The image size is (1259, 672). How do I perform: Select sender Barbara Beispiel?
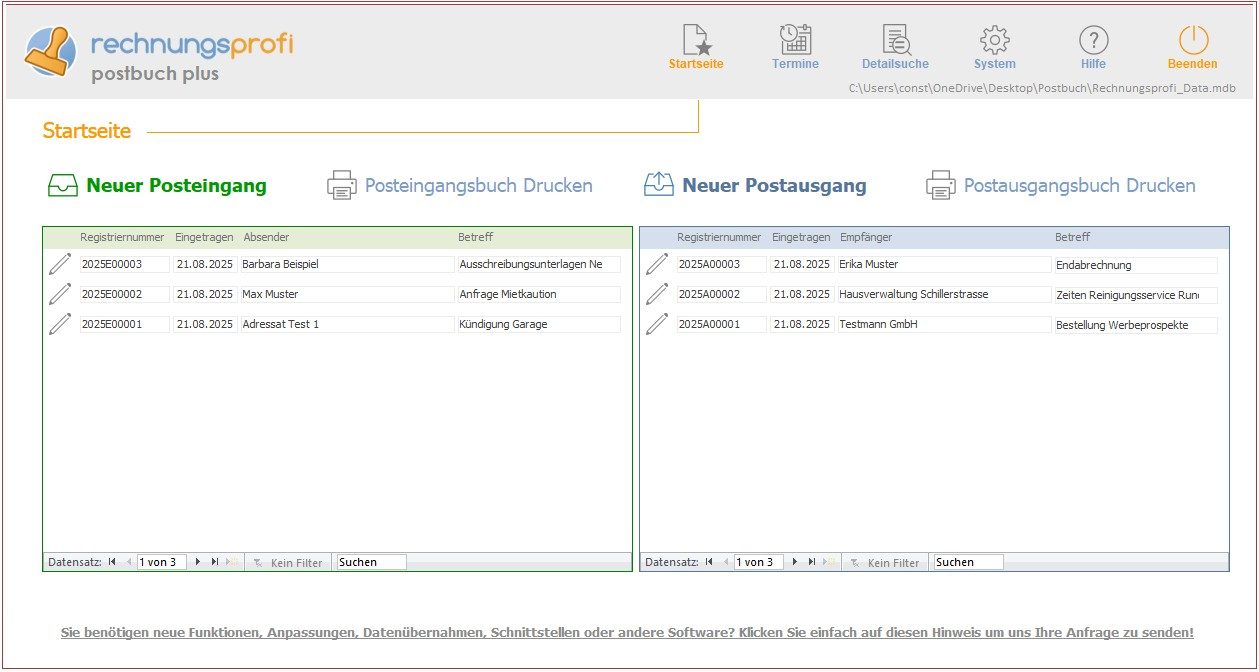coord(347,264)
